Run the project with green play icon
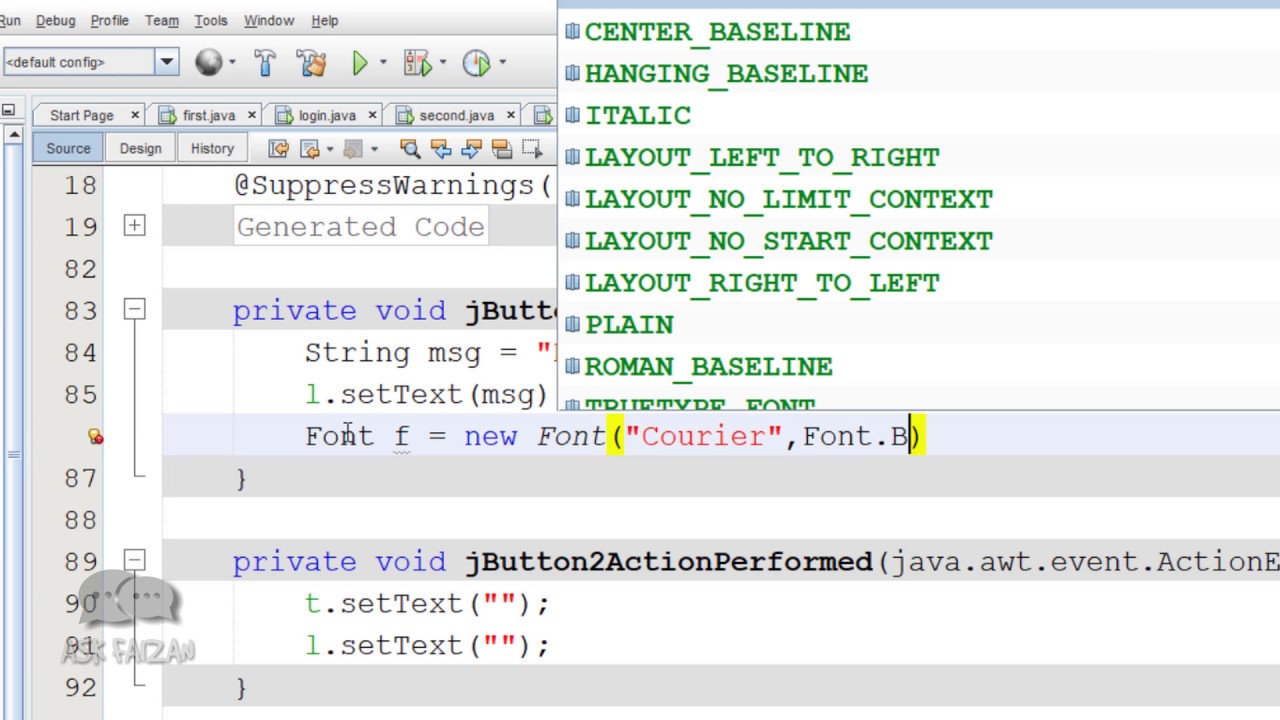 point(360,63)
